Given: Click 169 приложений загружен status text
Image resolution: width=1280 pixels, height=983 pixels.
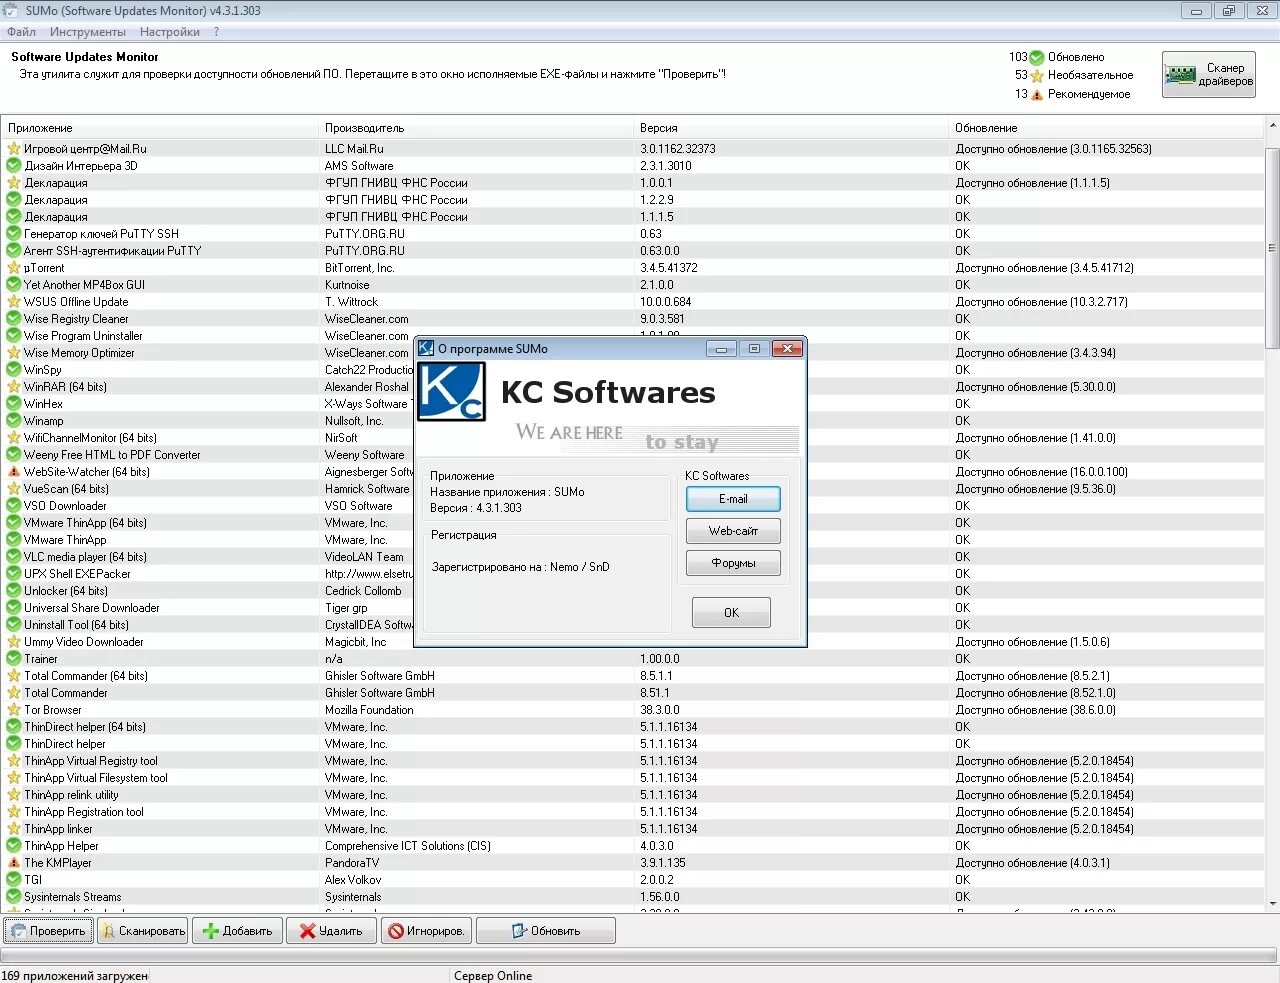Looking at the screenshot, I should 75,976.
